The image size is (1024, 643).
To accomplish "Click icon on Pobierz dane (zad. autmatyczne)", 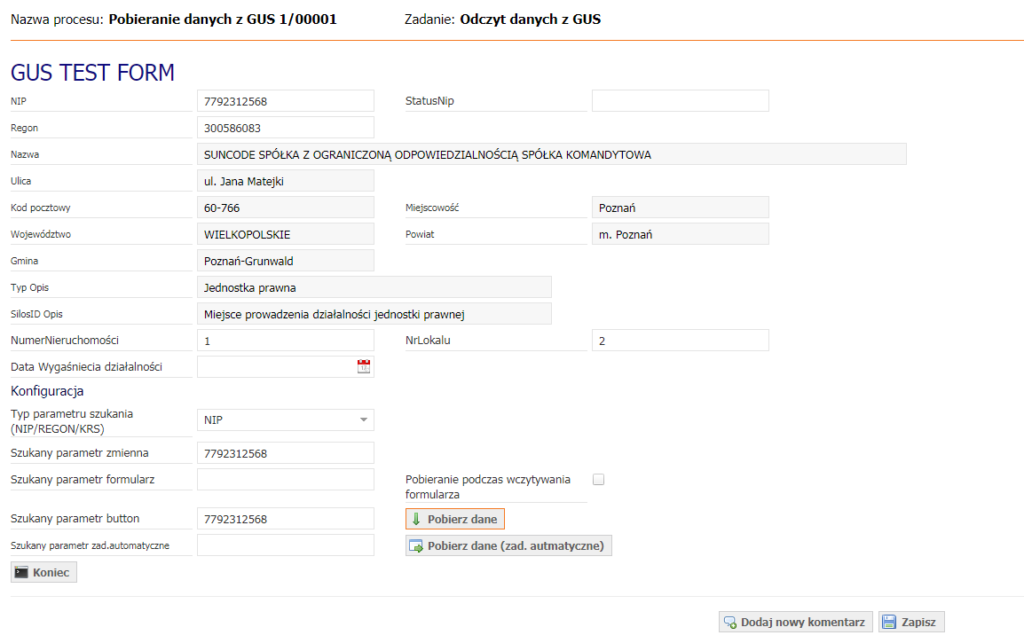I will [416, 546].
